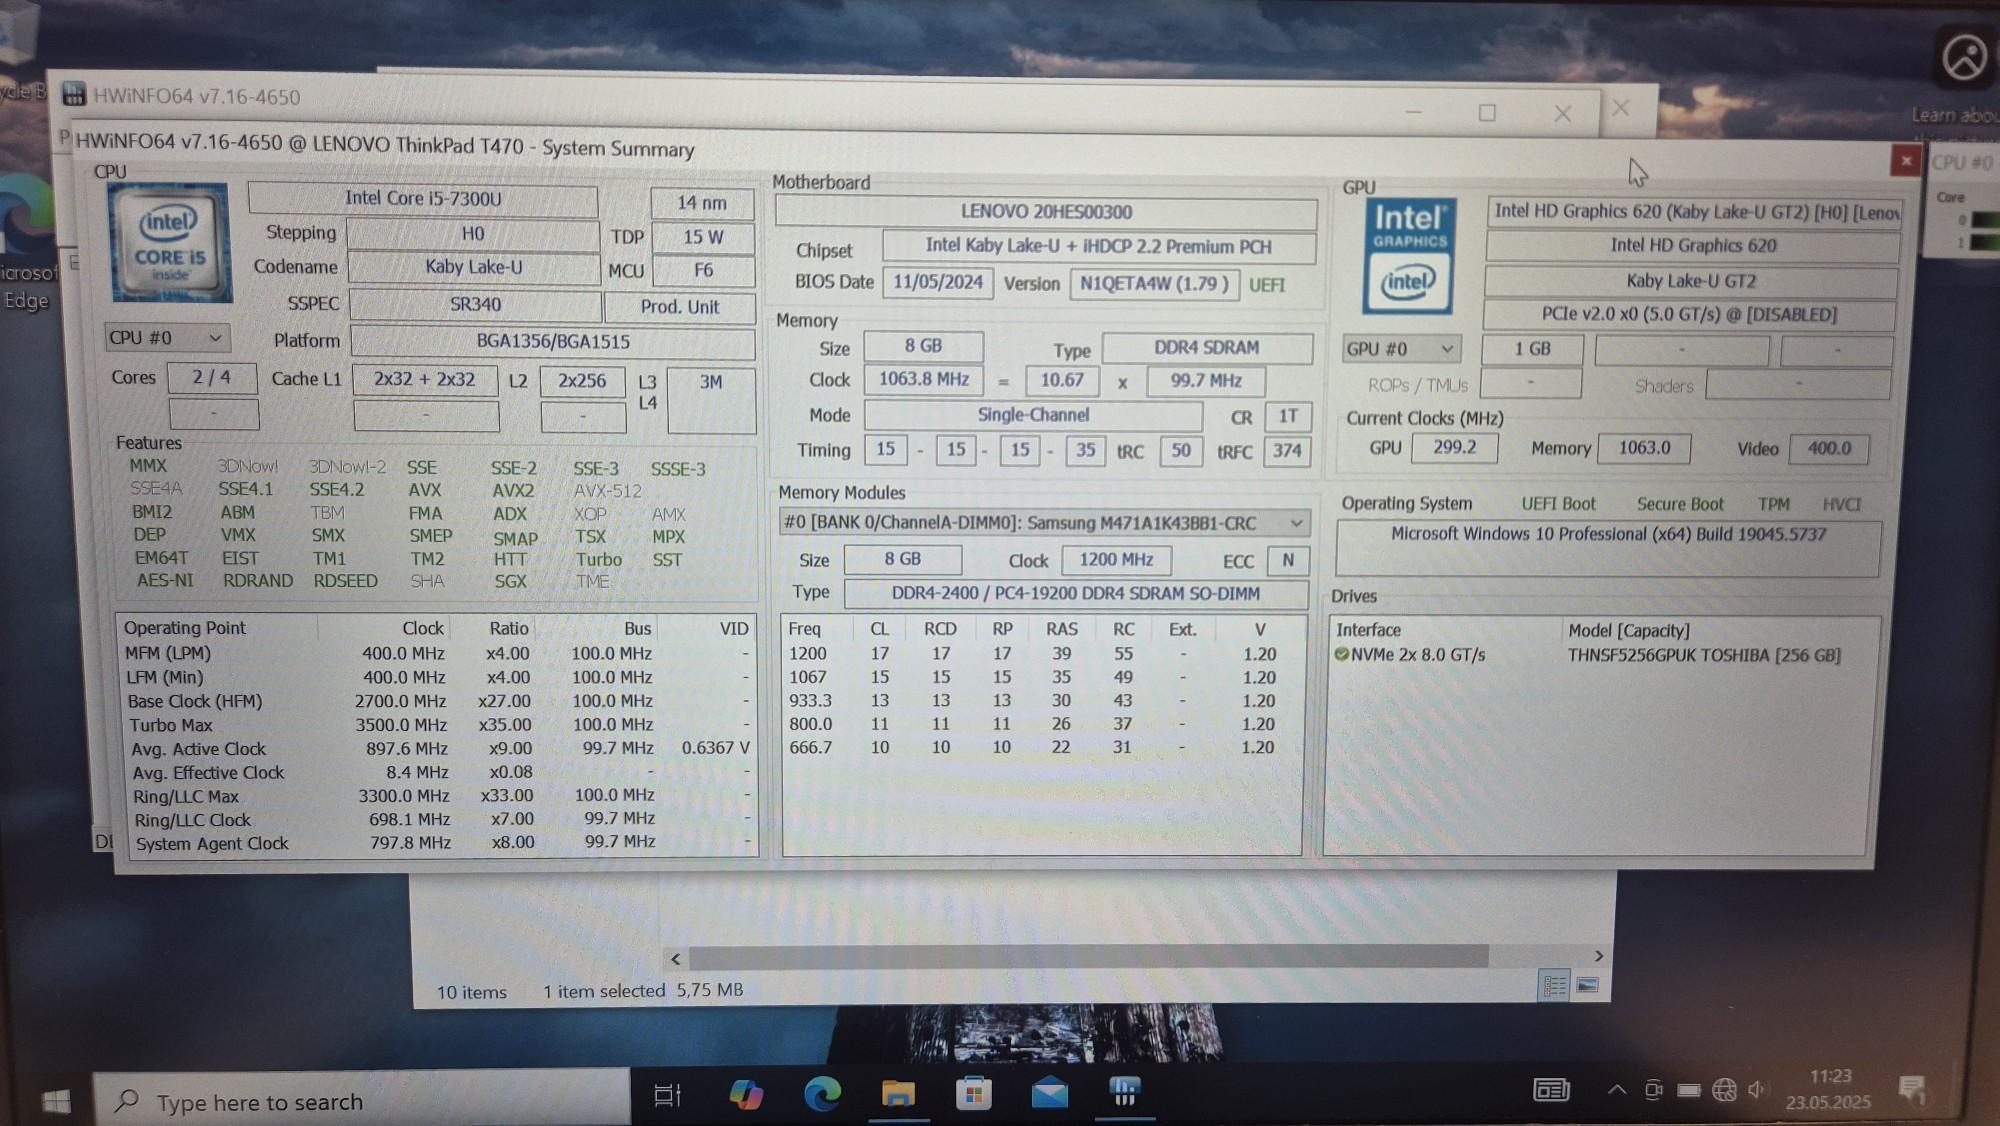Open Task View from the taskbar
Screen dimensions: 2000x1126
[667, 1095]
